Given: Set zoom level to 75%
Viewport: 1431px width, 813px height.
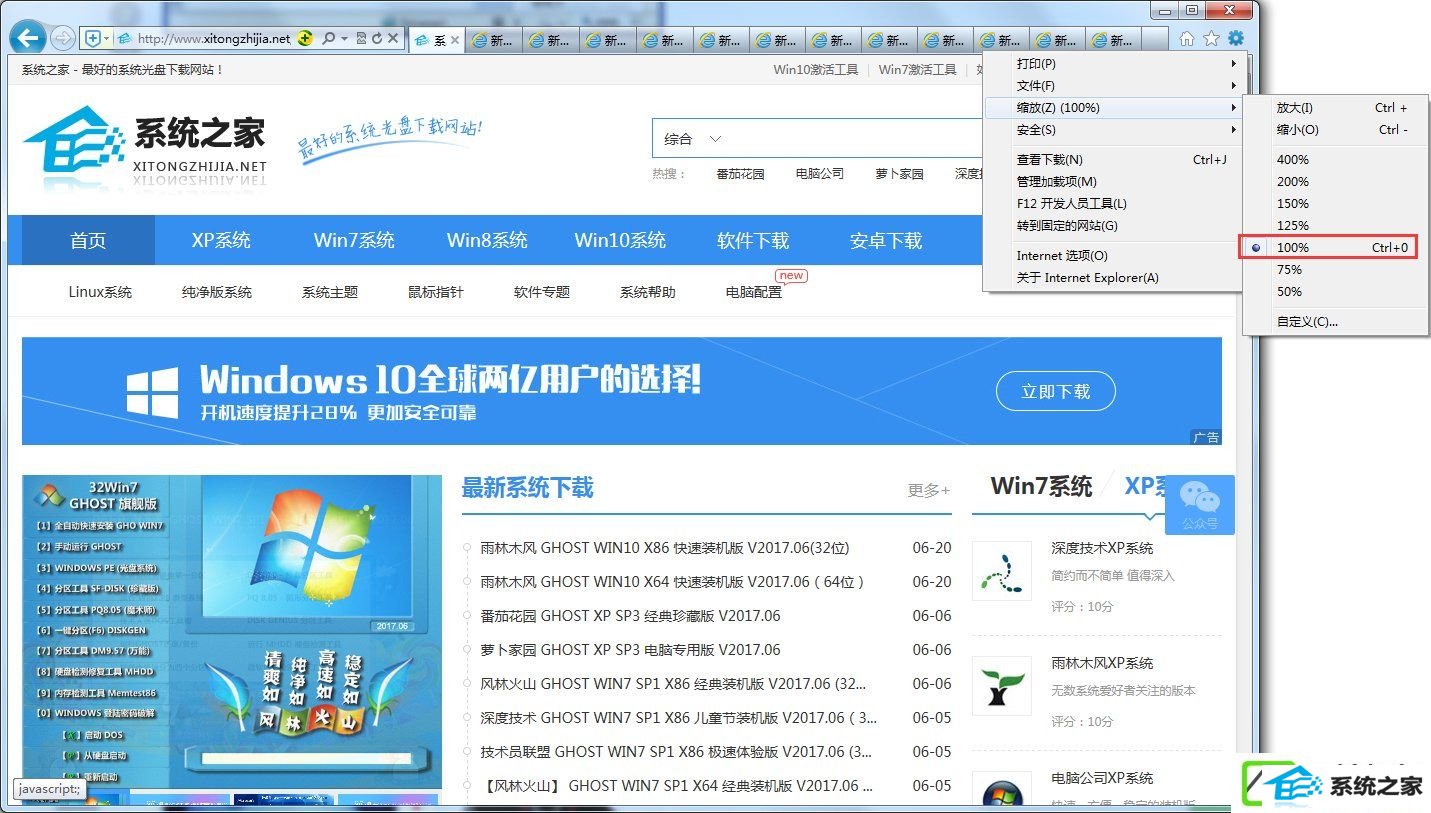Looking at the screenshot, I should click(x=1336, y=270).
